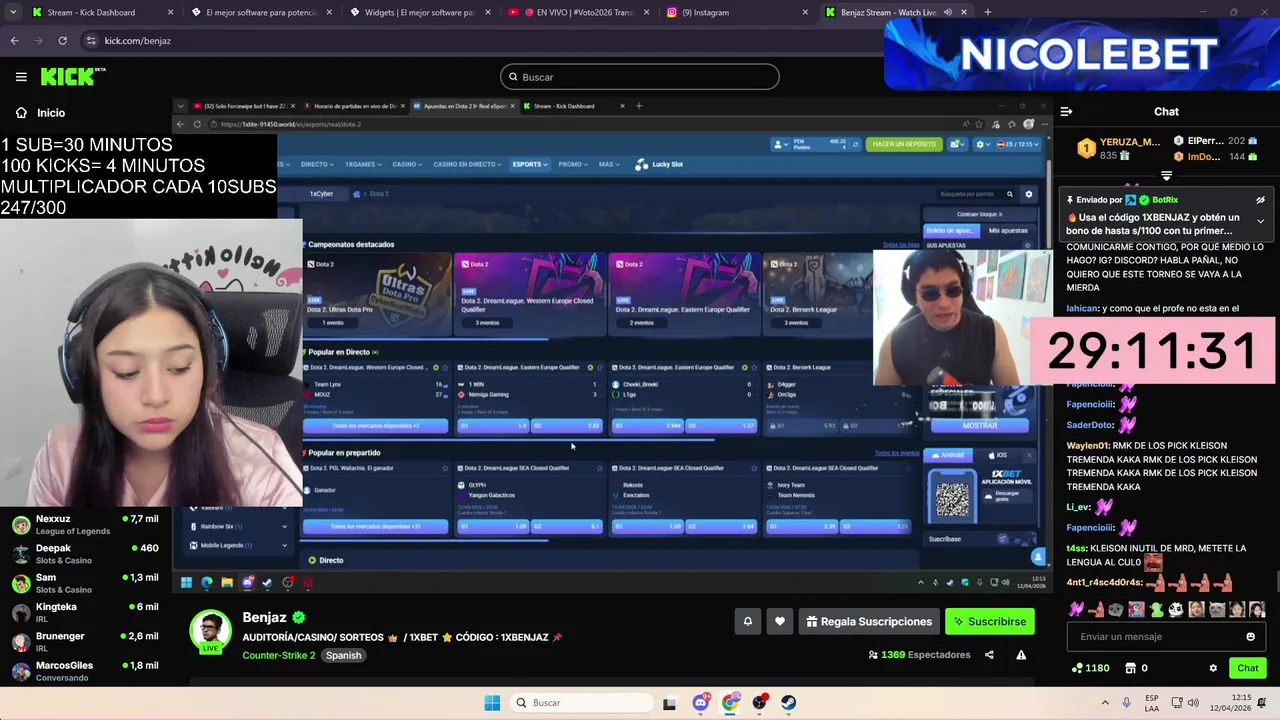This screenshot has width=1280, height=720.
Task: Follow Benjaz with the heart button
Action: coord(780,622)
